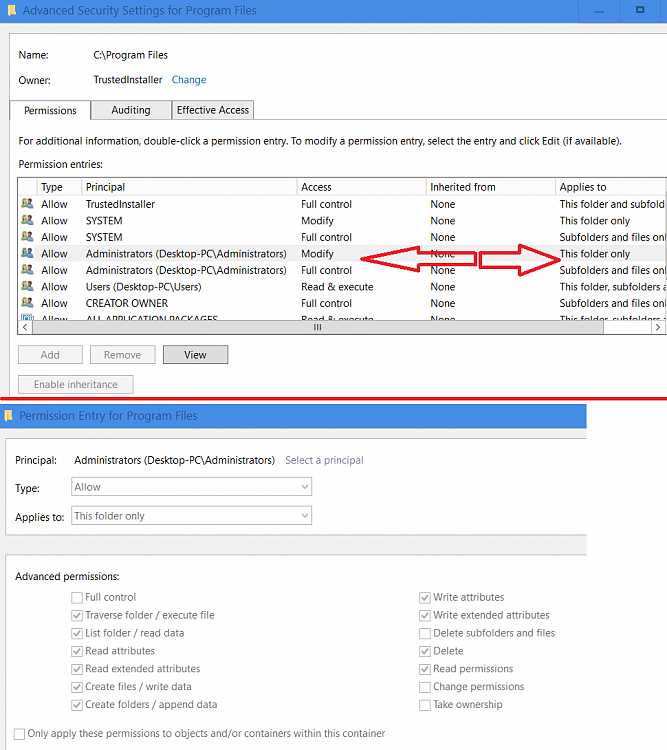Click the user group icon beside TrustedInstaller entry
Screen dimensions: 667x750
26,204
